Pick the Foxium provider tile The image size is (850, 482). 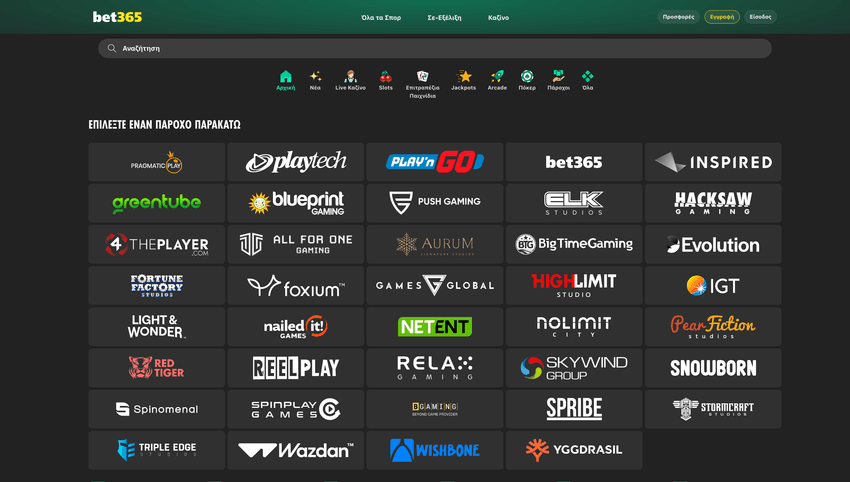[x=296, y=286]
